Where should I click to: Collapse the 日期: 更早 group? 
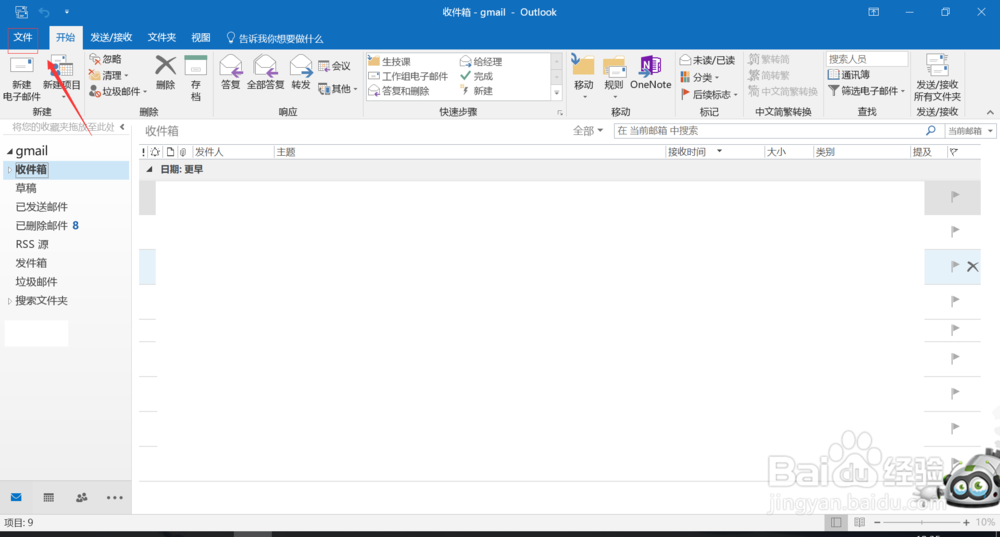tap(149, 170)
